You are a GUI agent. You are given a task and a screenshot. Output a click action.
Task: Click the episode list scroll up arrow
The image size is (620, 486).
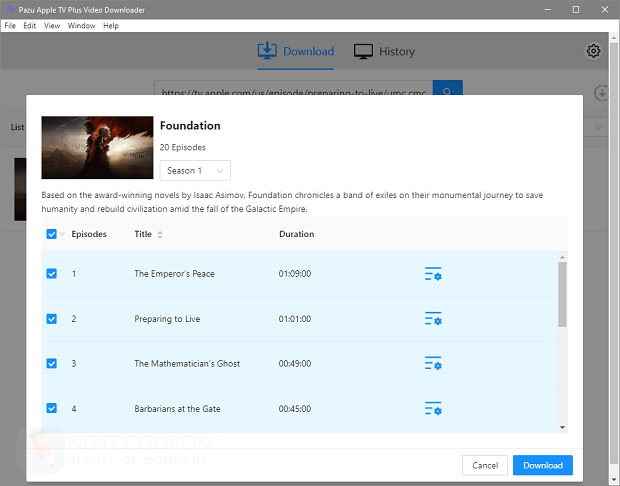pyautogui.click(x=562, y=257)
